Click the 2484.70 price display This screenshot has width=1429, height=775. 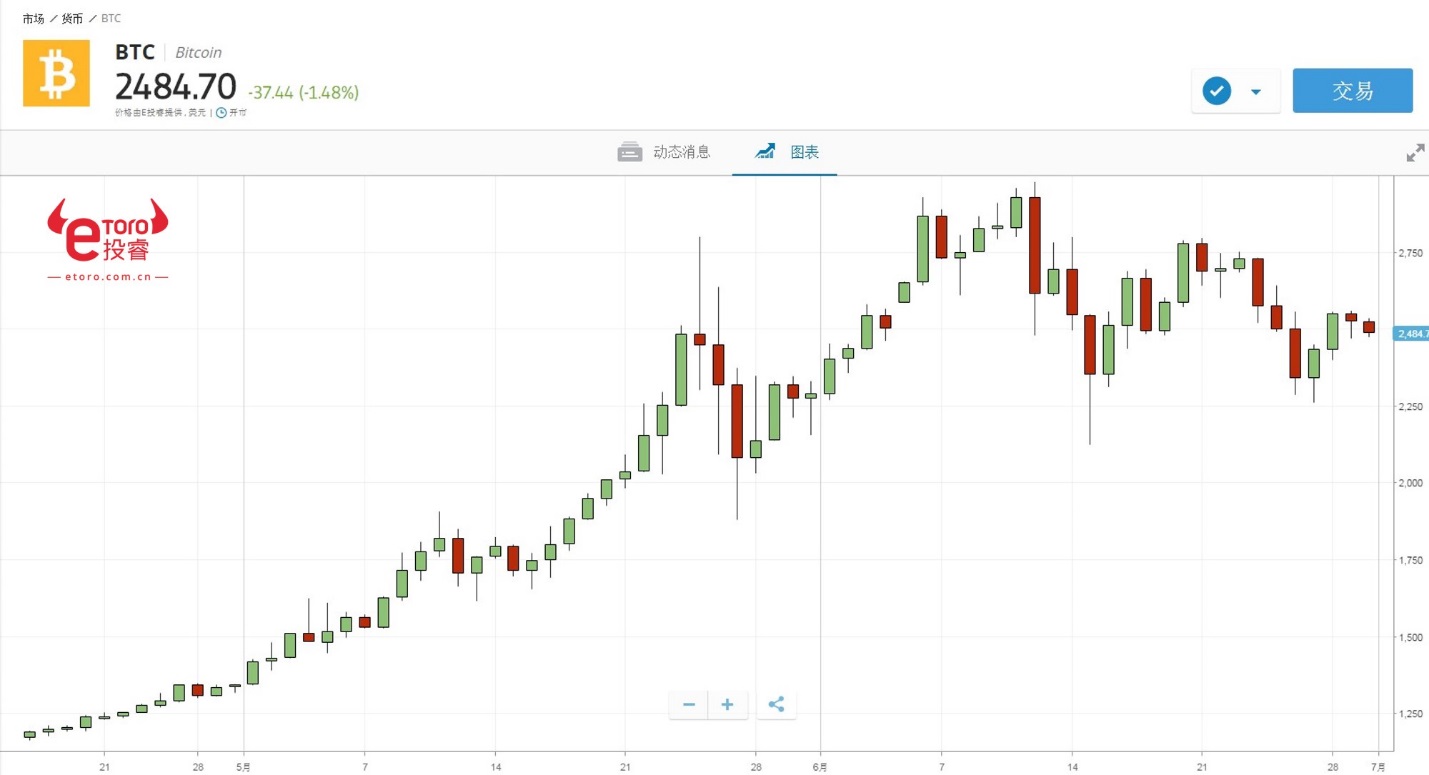[176, 88]
